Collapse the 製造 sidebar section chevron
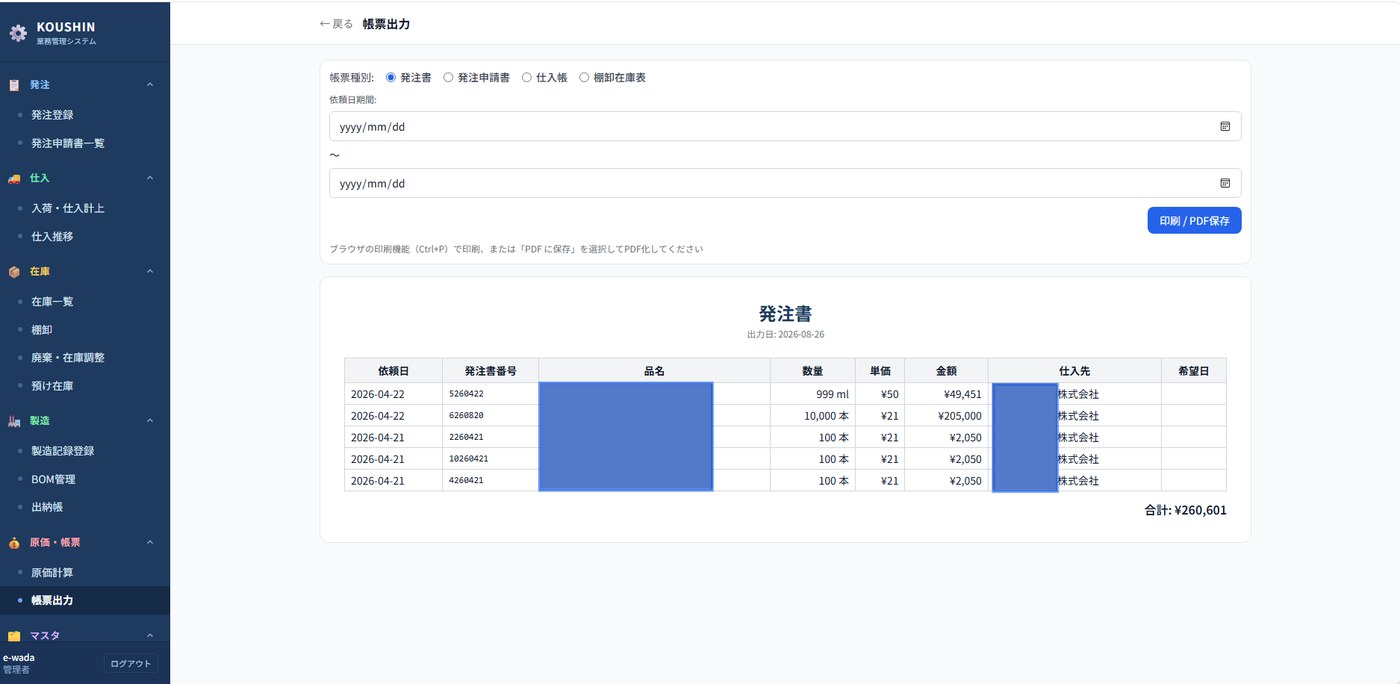1400x684 pixels. [150, 421]
